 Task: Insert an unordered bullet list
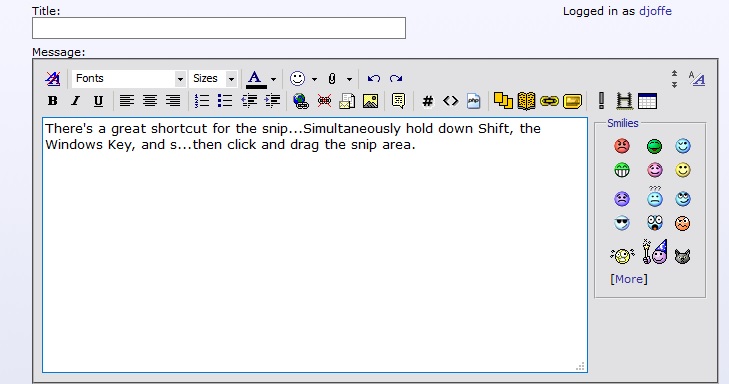pyautogui.click(x=225, y=100)
